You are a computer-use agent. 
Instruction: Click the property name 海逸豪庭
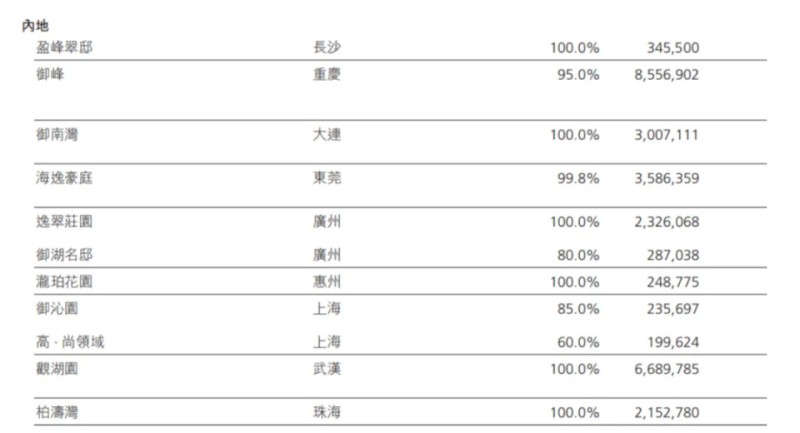65,179
